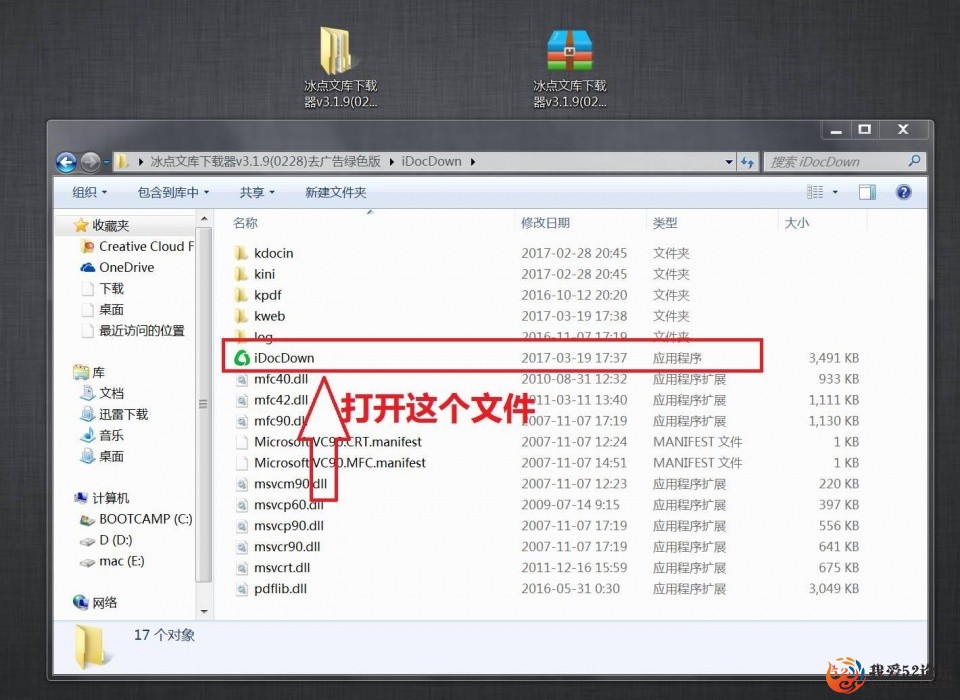960x700 pixels.
Task: Click the iDocDown path segment
Action: [431, 162]
